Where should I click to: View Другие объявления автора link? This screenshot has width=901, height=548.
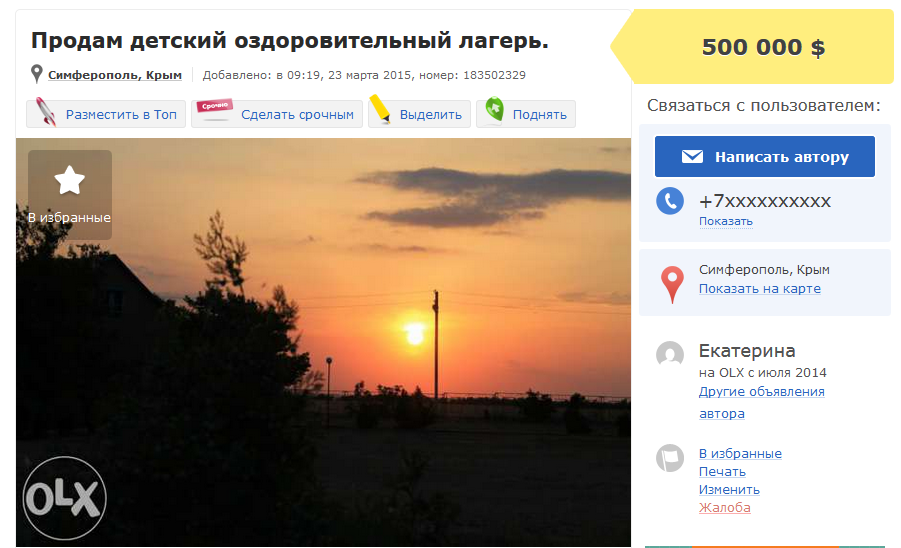coord(761,402)
